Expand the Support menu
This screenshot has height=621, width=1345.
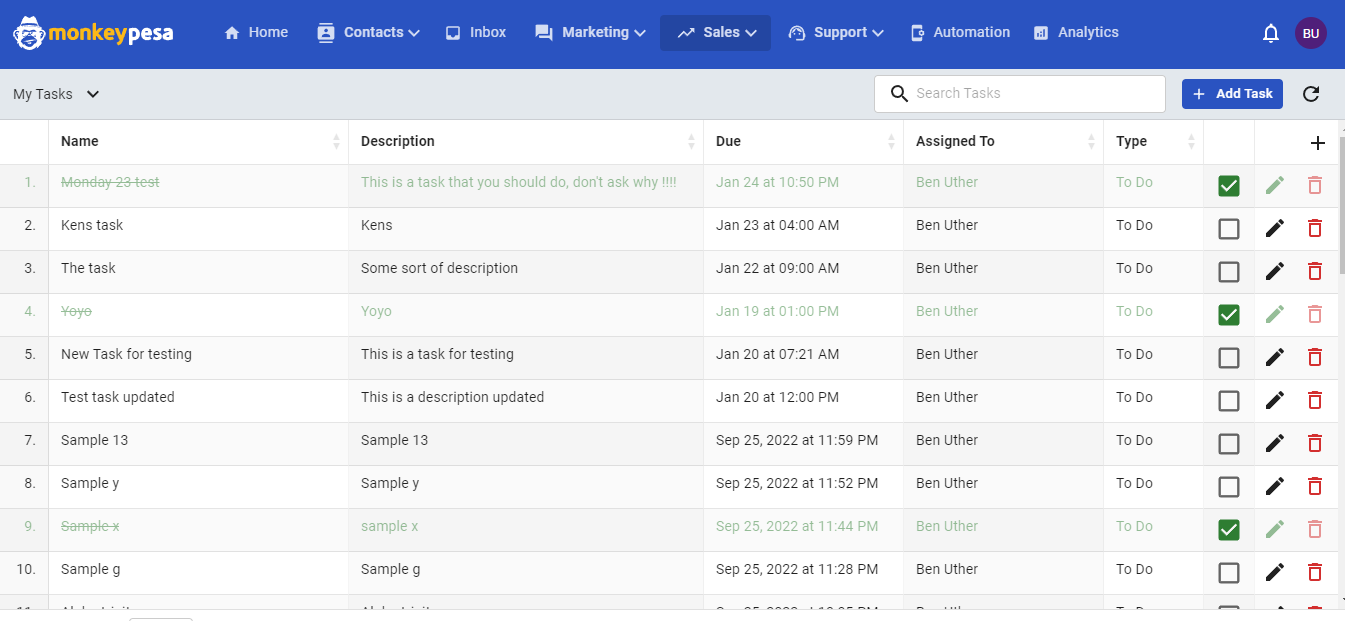[836, 33]
